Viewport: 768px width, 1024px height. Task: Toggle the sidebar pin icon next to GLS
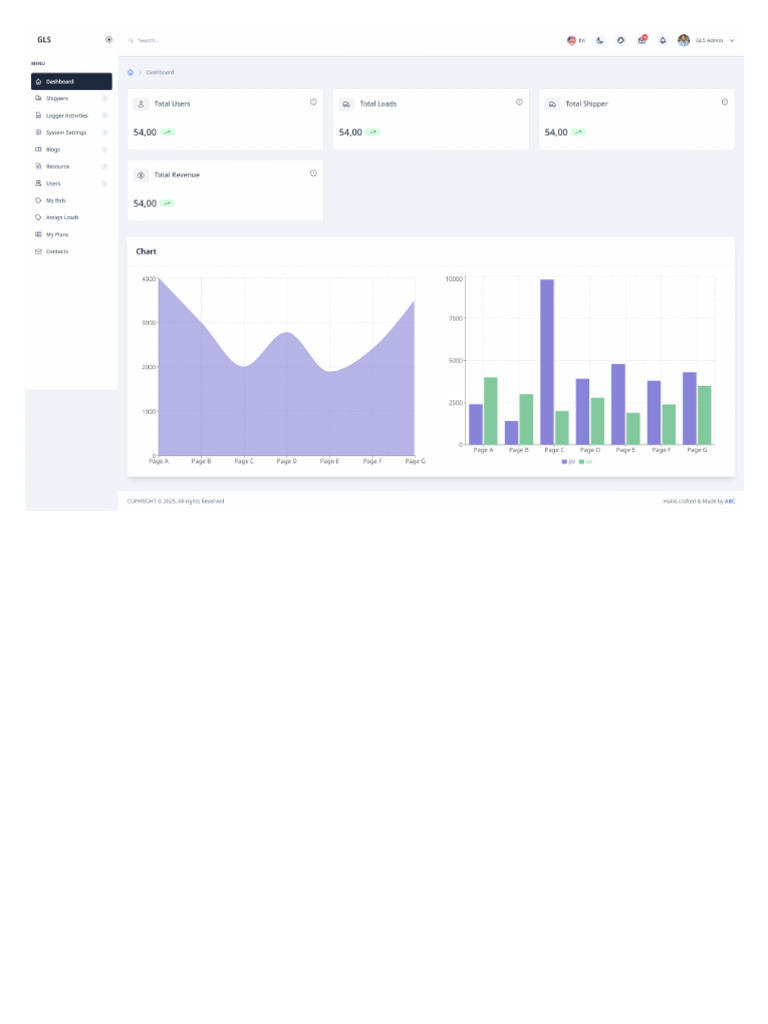(109, 40)
